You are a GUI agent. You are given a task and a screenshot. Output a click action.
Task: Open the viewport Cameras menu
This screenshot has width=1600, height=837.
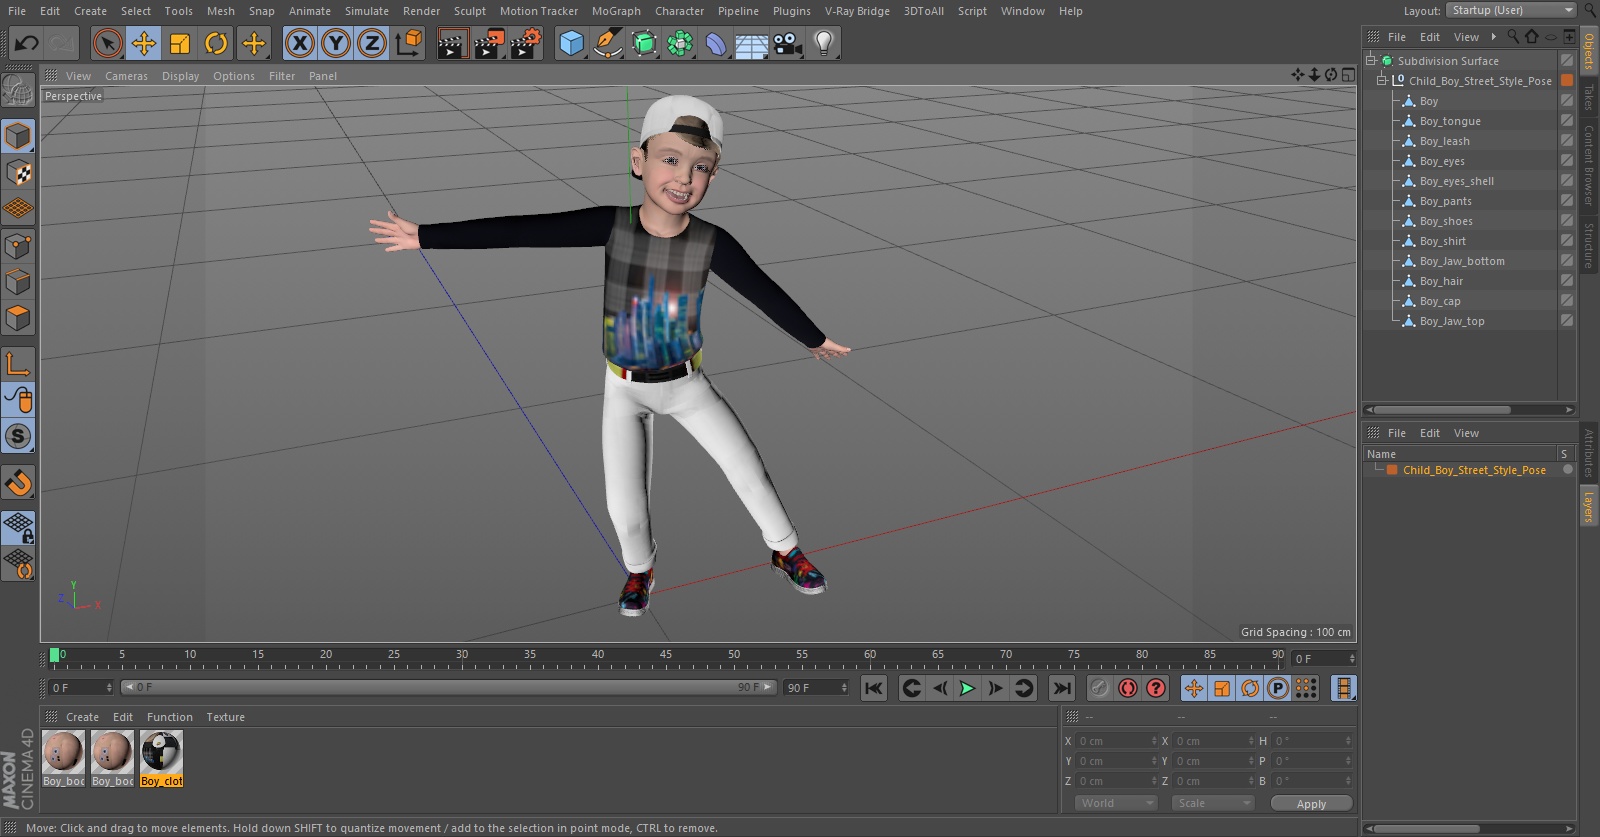click(x=126, y=76)
